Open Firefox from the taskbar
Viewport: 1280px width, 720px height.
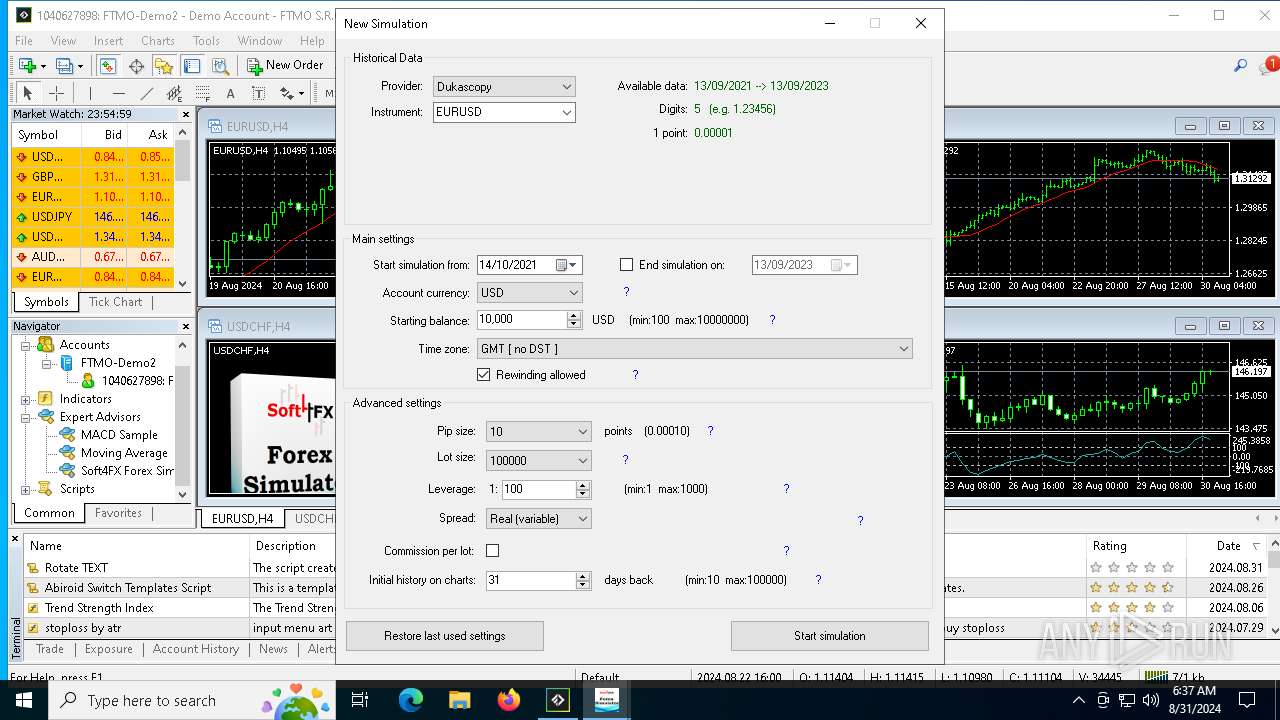click(x=508, y=700)
